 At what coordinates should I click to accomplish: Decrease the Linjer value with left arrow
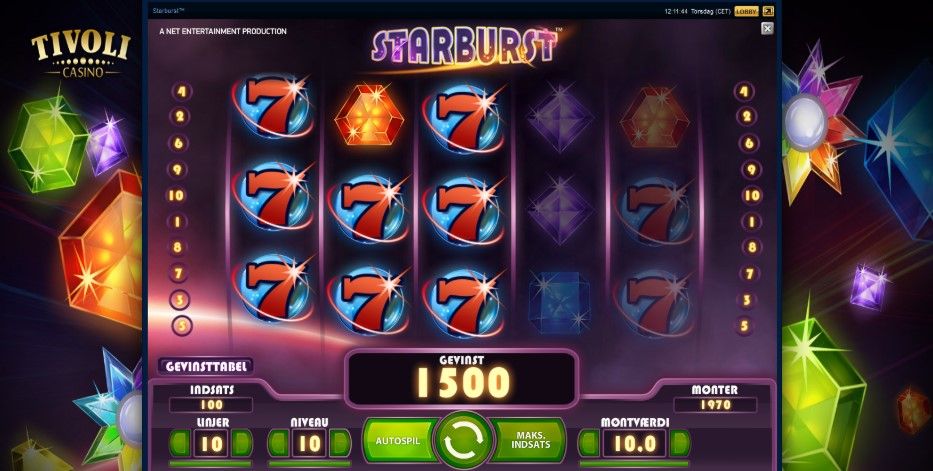pyautogui.click(x=180, y=444)
